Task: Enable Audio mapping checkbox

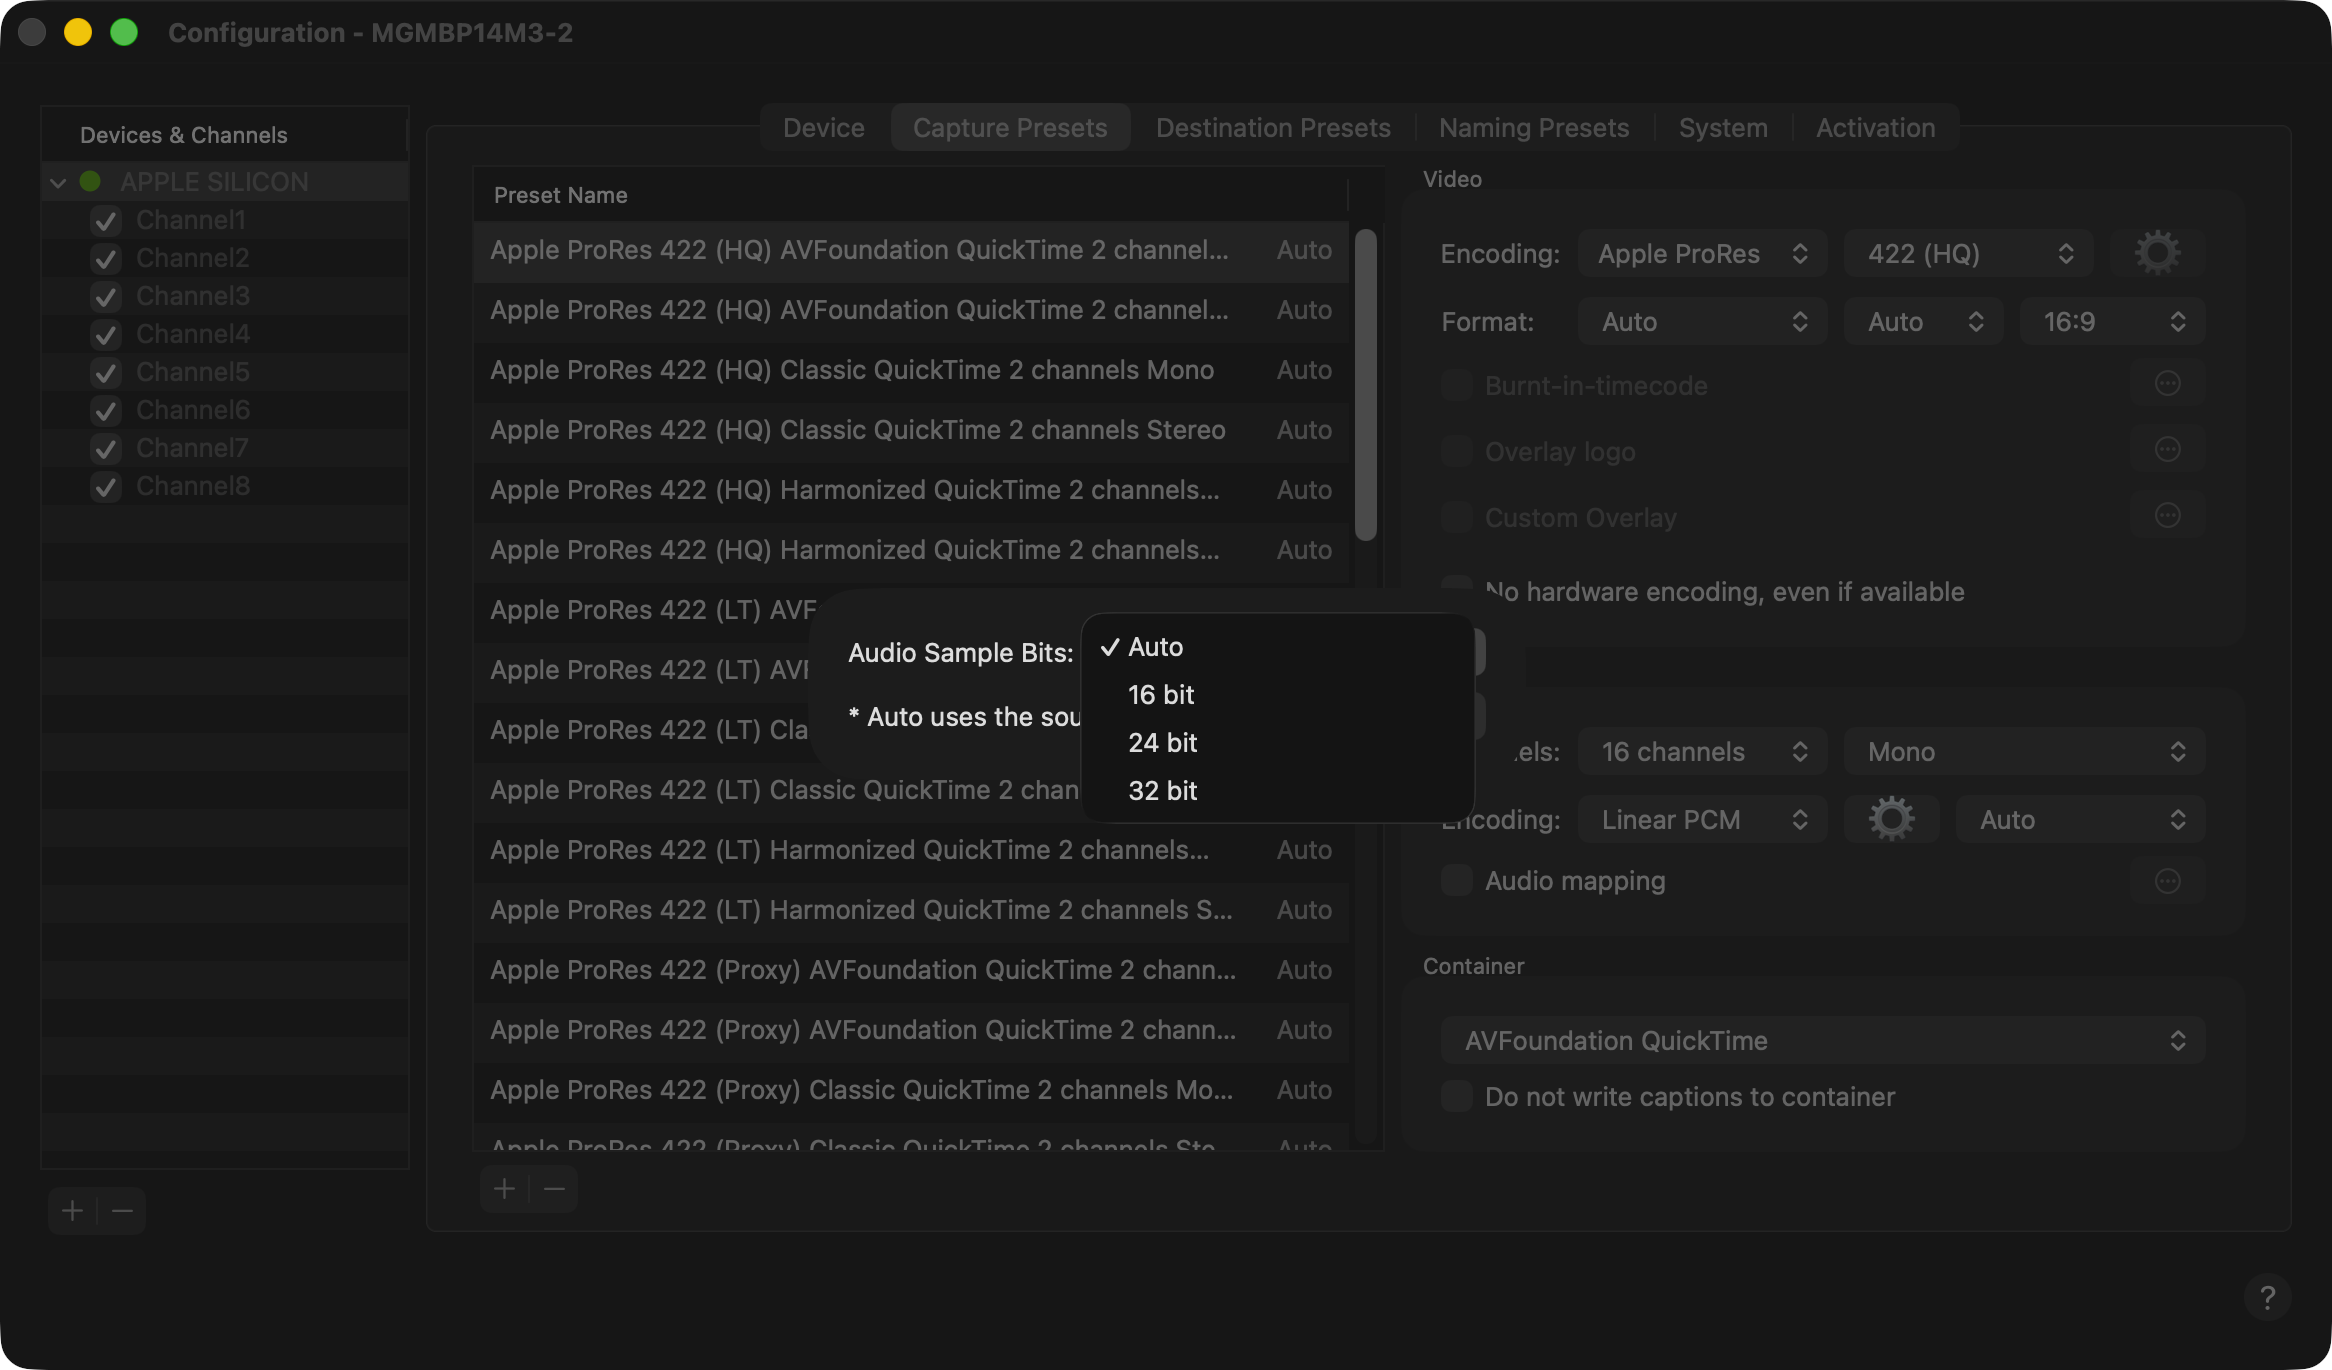Action: point(1457,880)
